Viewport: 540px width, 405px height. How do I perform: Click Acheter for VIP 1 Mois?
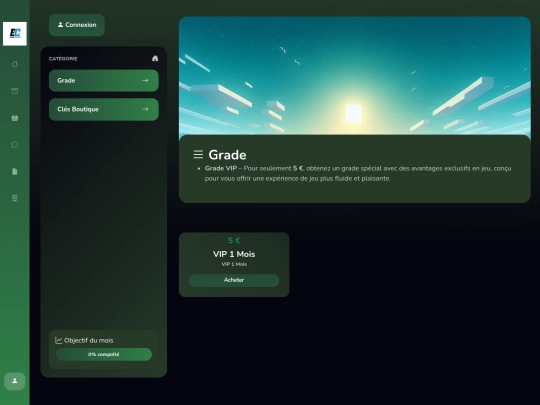(x=234, y=280)
